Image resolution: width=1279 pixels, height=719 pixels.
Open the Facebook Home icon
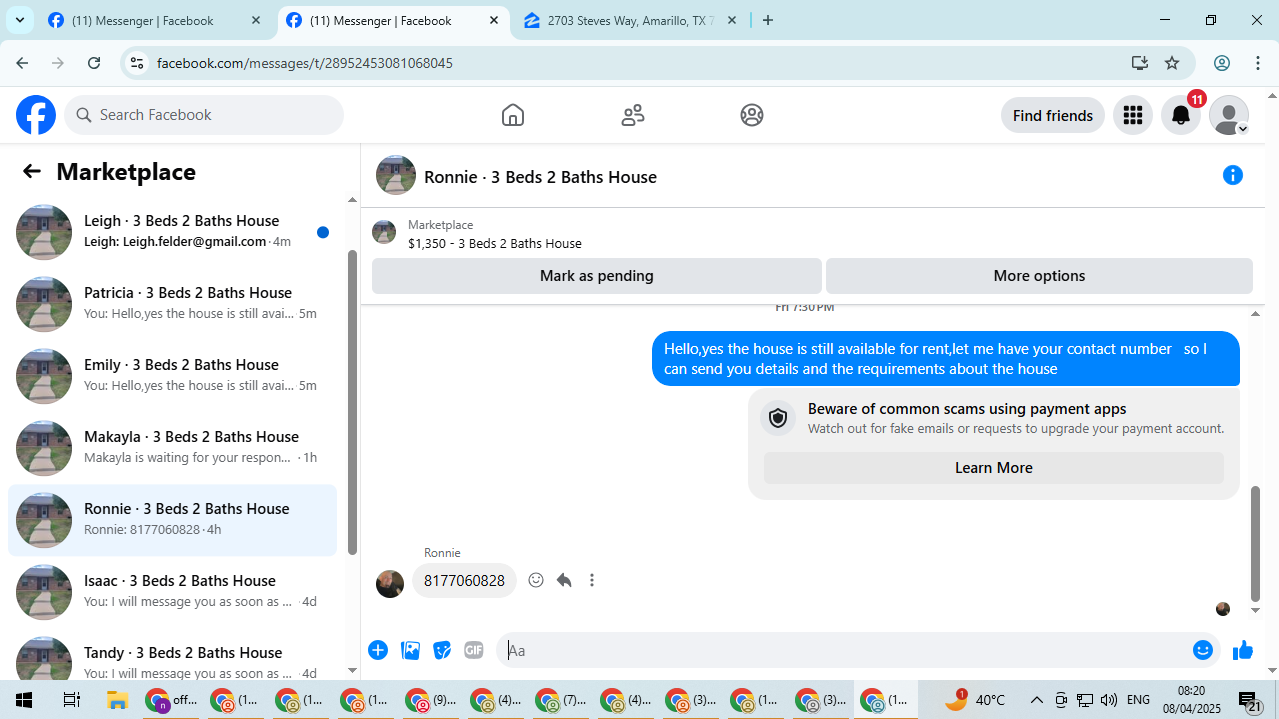click(513, 115)
